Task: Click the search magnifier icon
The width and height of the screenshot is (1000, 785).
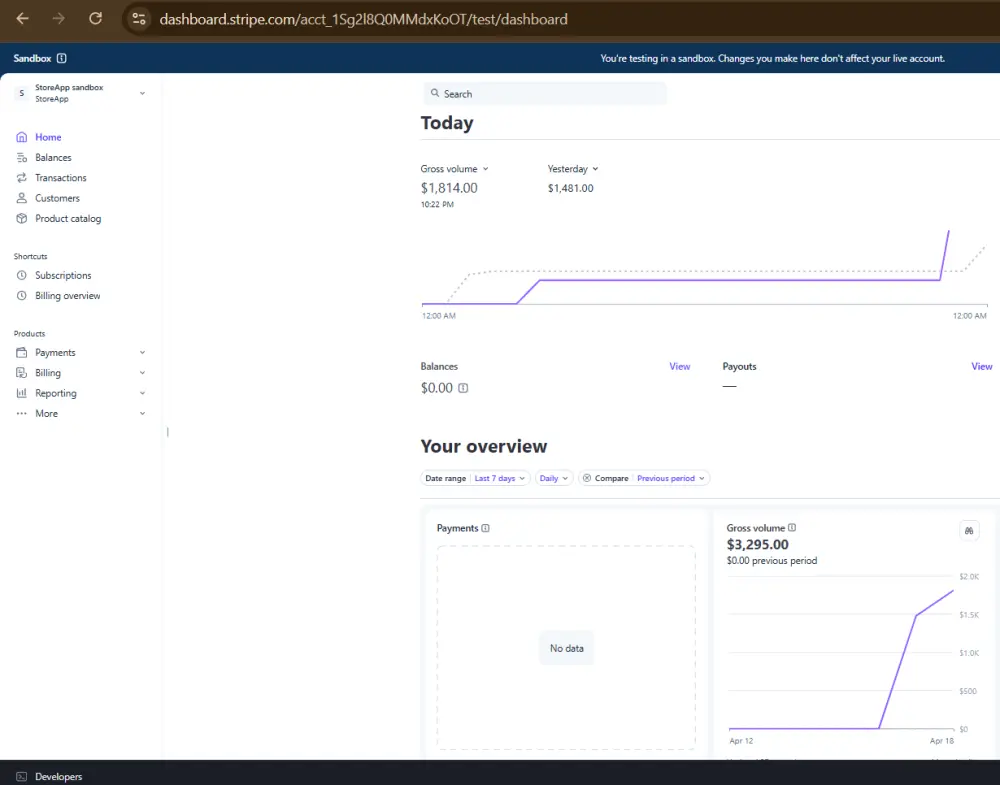Action: click(x=435, y=93)
